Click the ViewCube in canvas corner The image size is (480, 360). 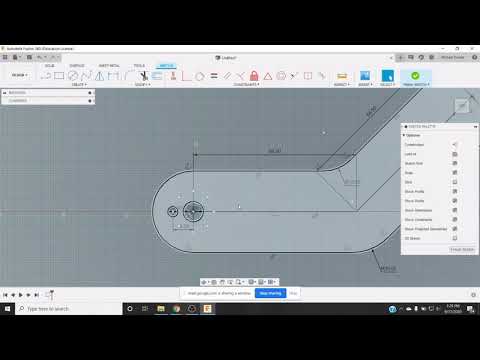pos(462,107)
